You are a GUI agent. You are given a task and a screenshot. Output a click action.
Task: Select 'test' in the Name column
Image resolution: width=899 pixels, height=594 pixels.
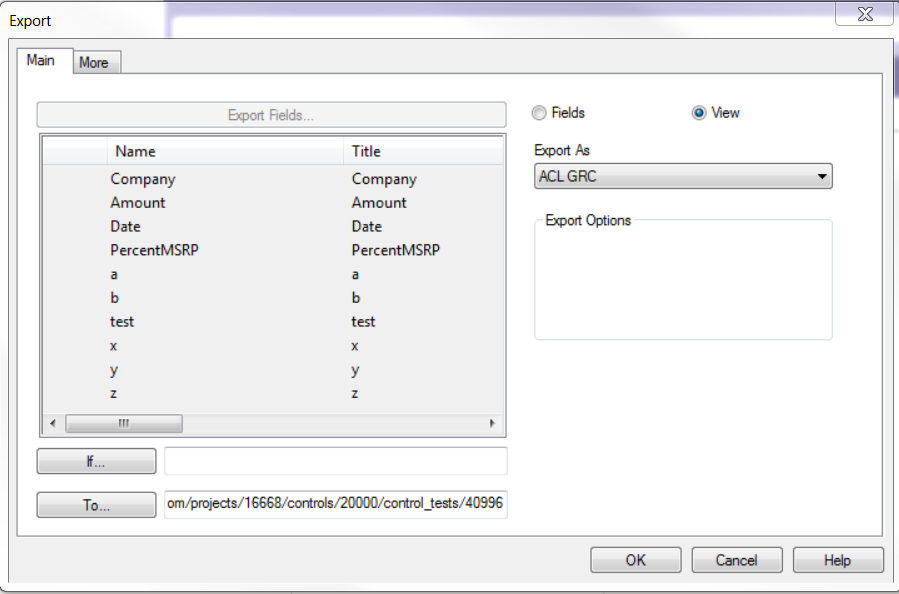[122, 322]
